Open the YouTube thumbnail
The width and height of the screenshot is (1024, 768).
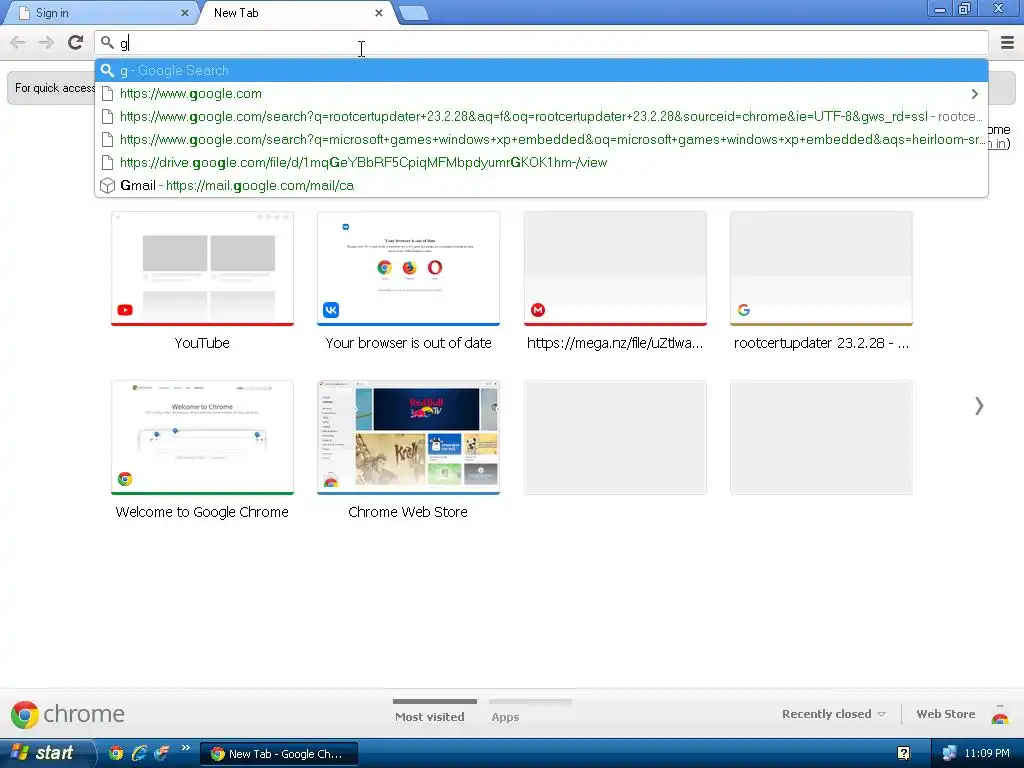coord(202,268)
